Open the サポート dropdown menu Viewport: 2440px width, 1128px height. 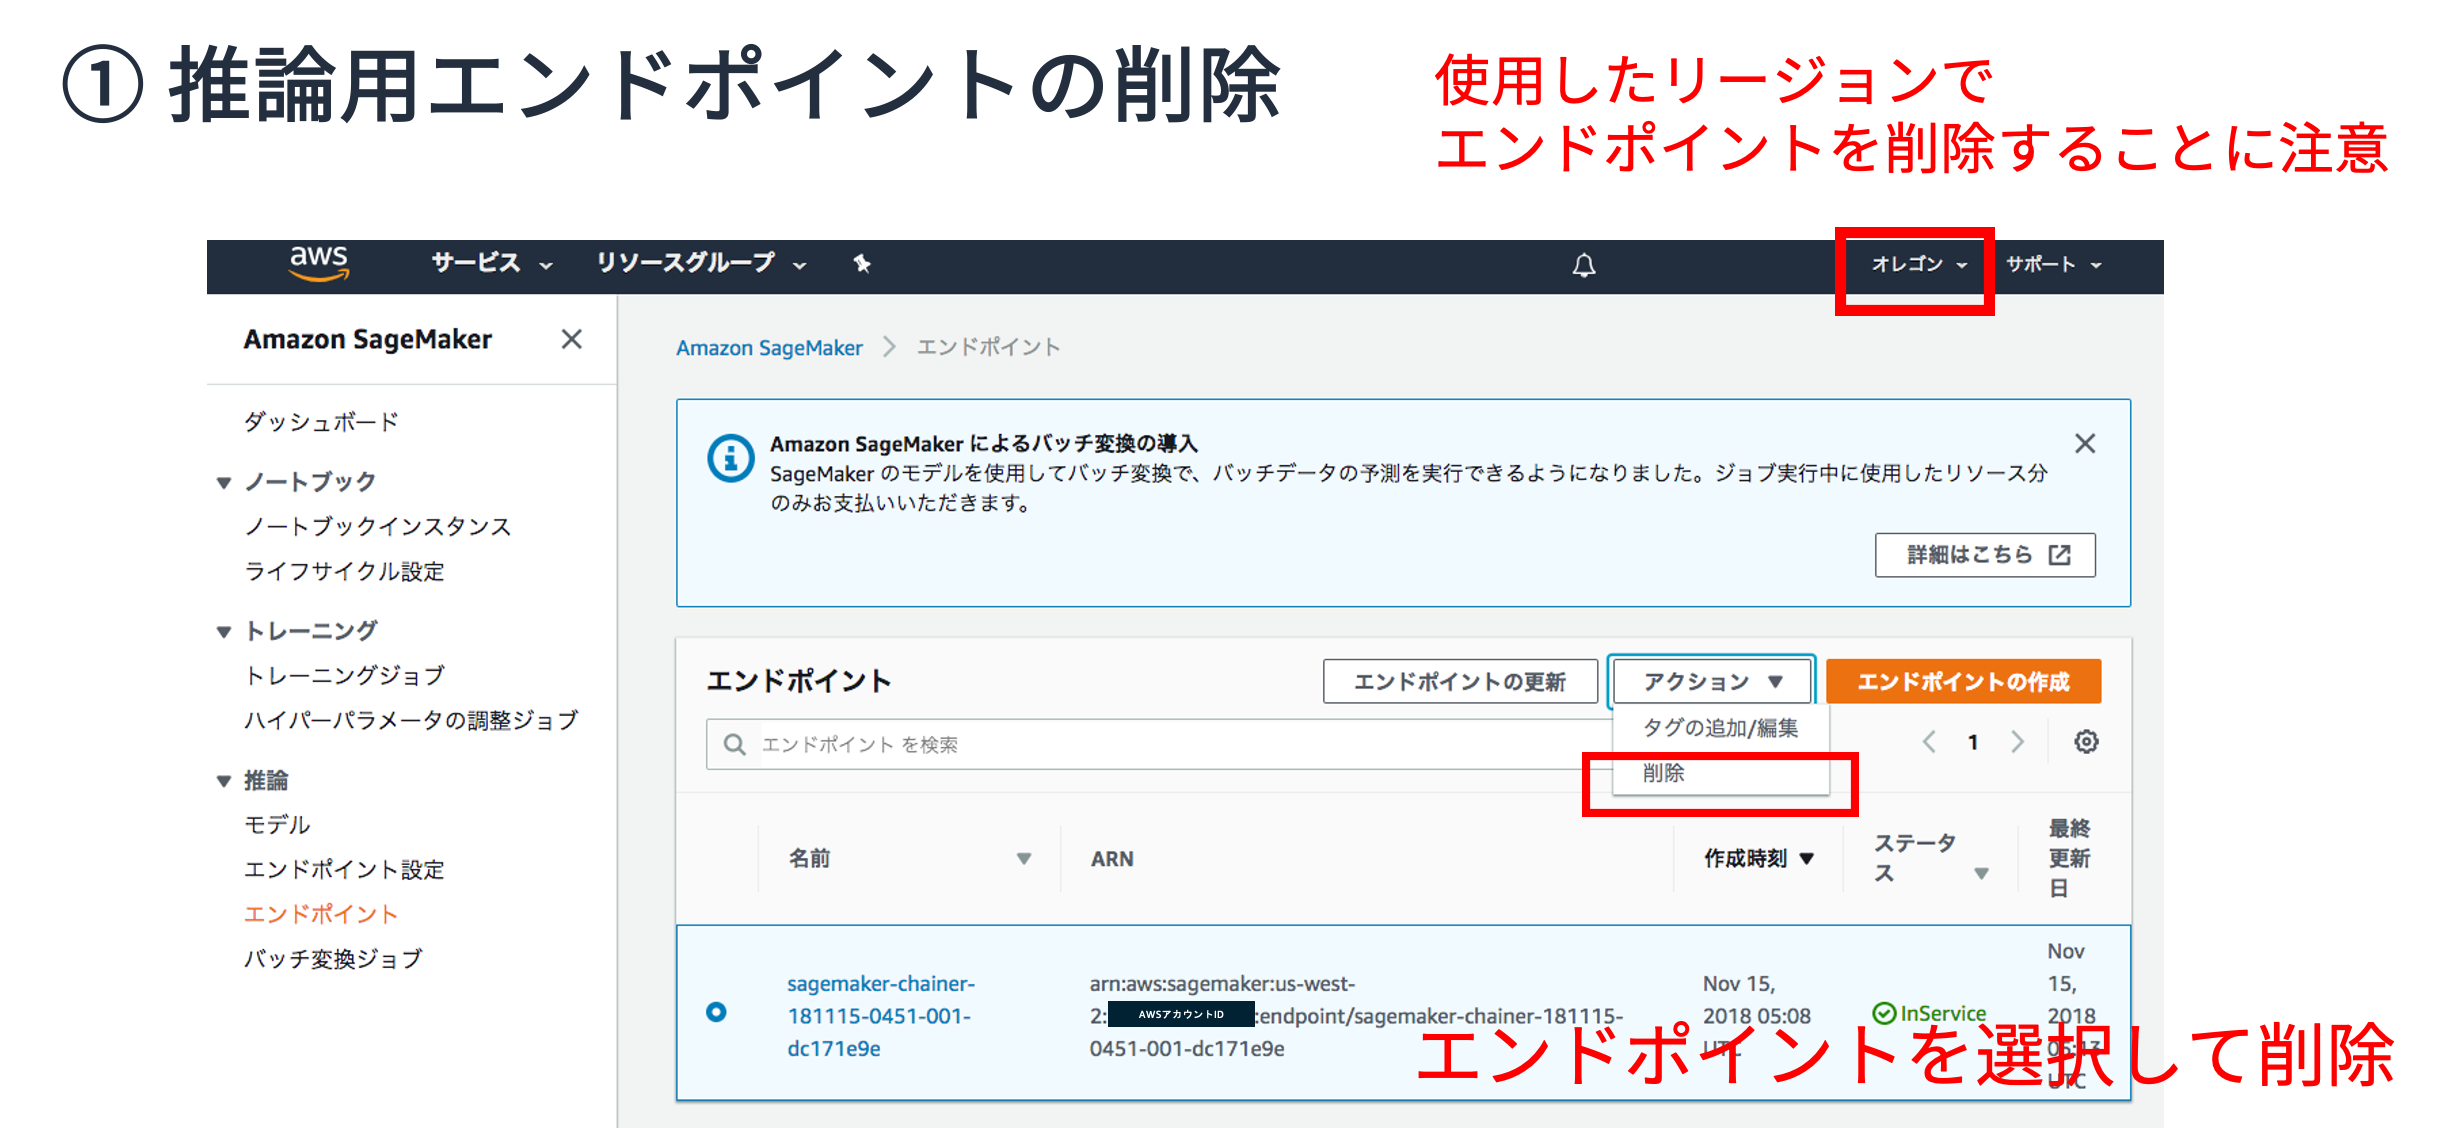click(2053, 264)
